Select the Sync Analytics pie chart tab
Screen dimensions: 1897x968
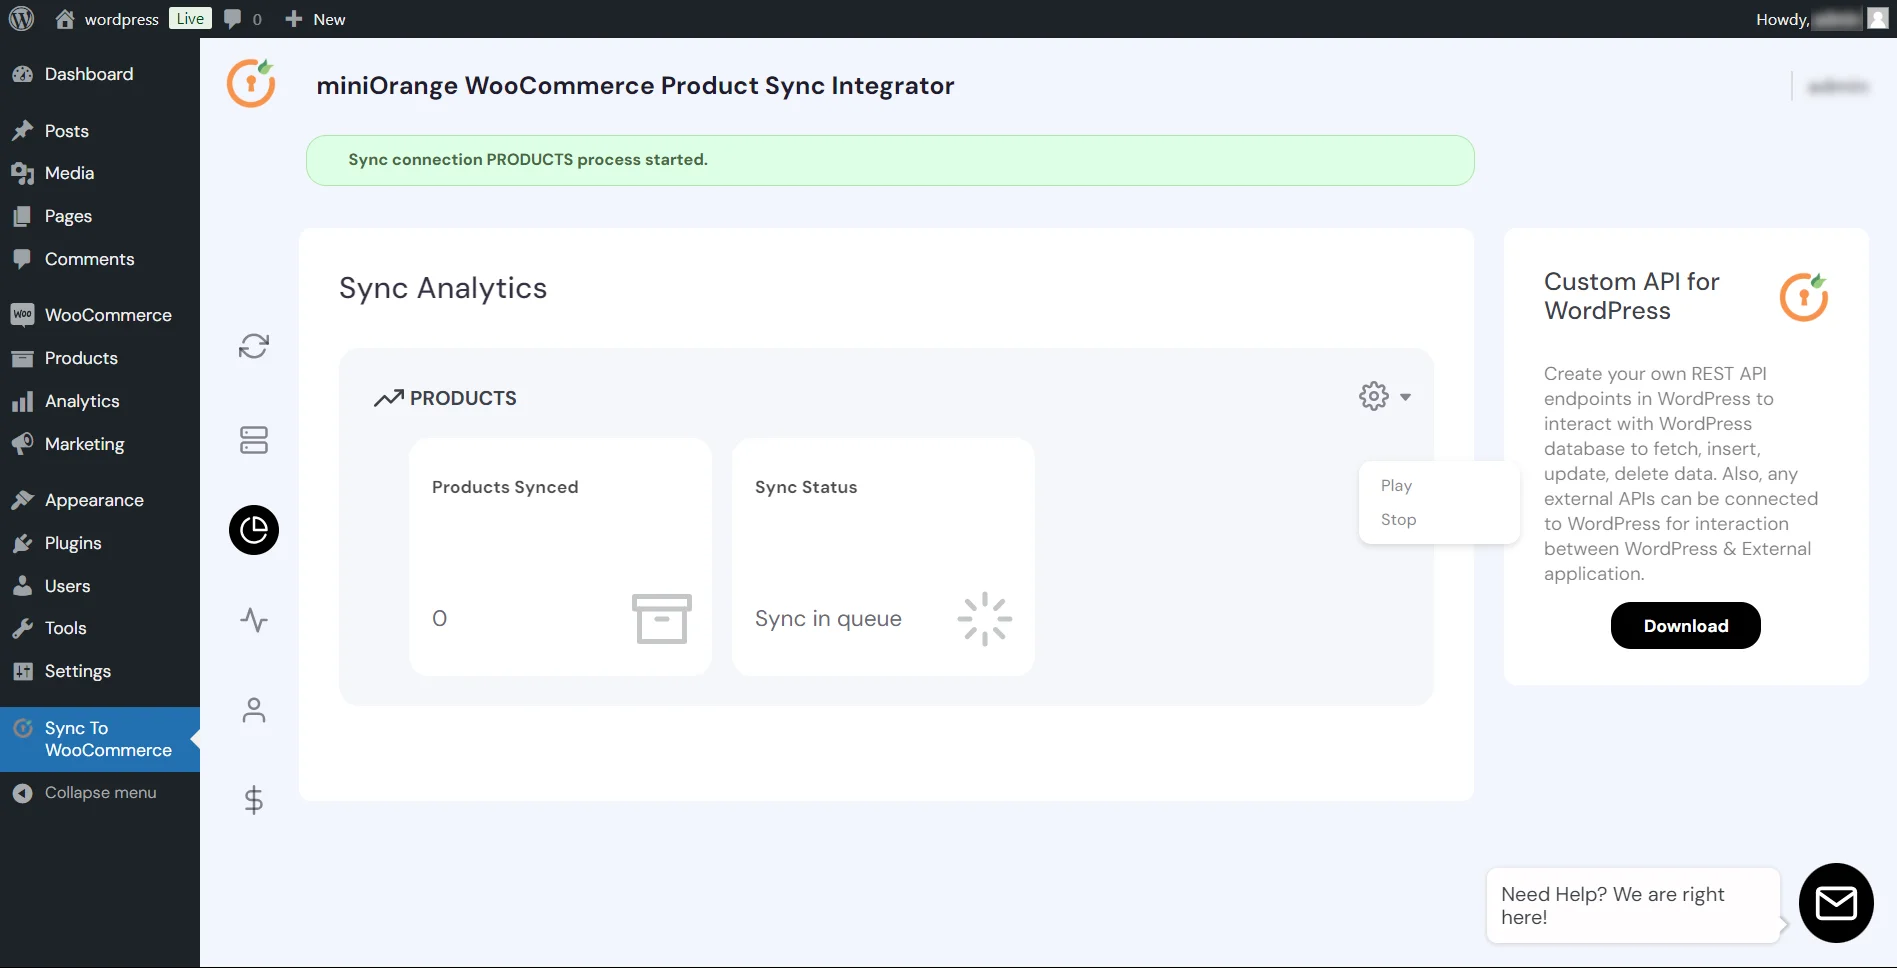coord(254,530)
